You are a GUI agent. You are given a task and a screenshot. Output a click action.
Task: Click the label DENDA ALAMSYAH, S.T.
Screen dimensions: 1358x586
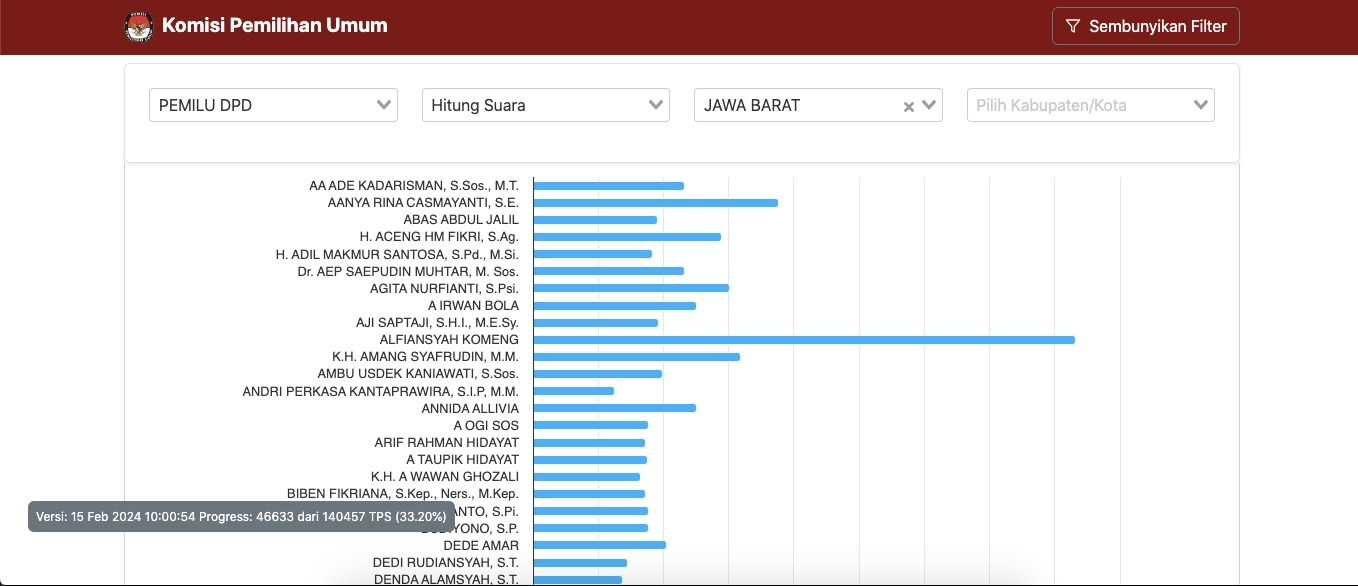[x=446, y=579]
